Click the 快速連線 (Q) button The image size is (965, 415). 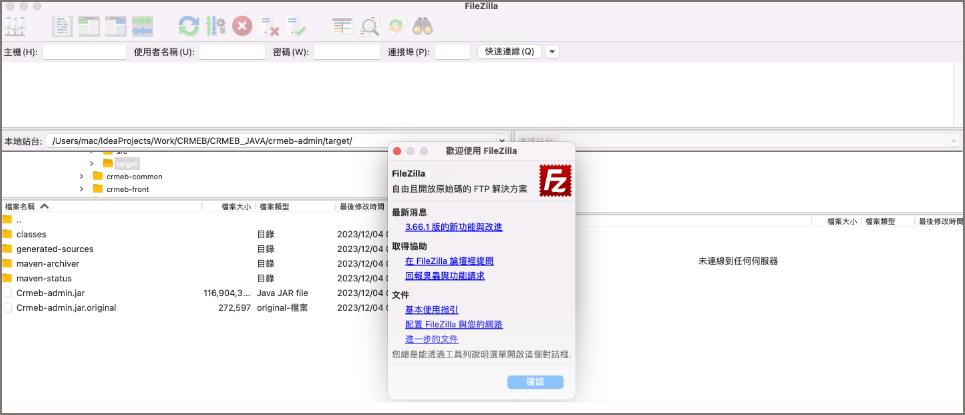pyautogui.click(x=509, y=51)
